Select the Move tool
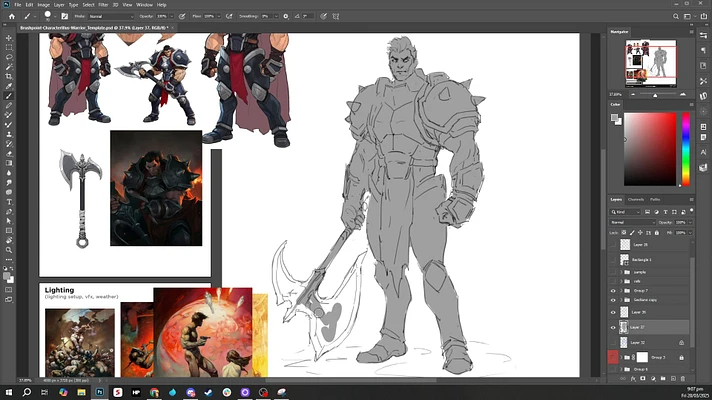The width and height of the screenshot is (712, 400). click(x=9, y=38)
